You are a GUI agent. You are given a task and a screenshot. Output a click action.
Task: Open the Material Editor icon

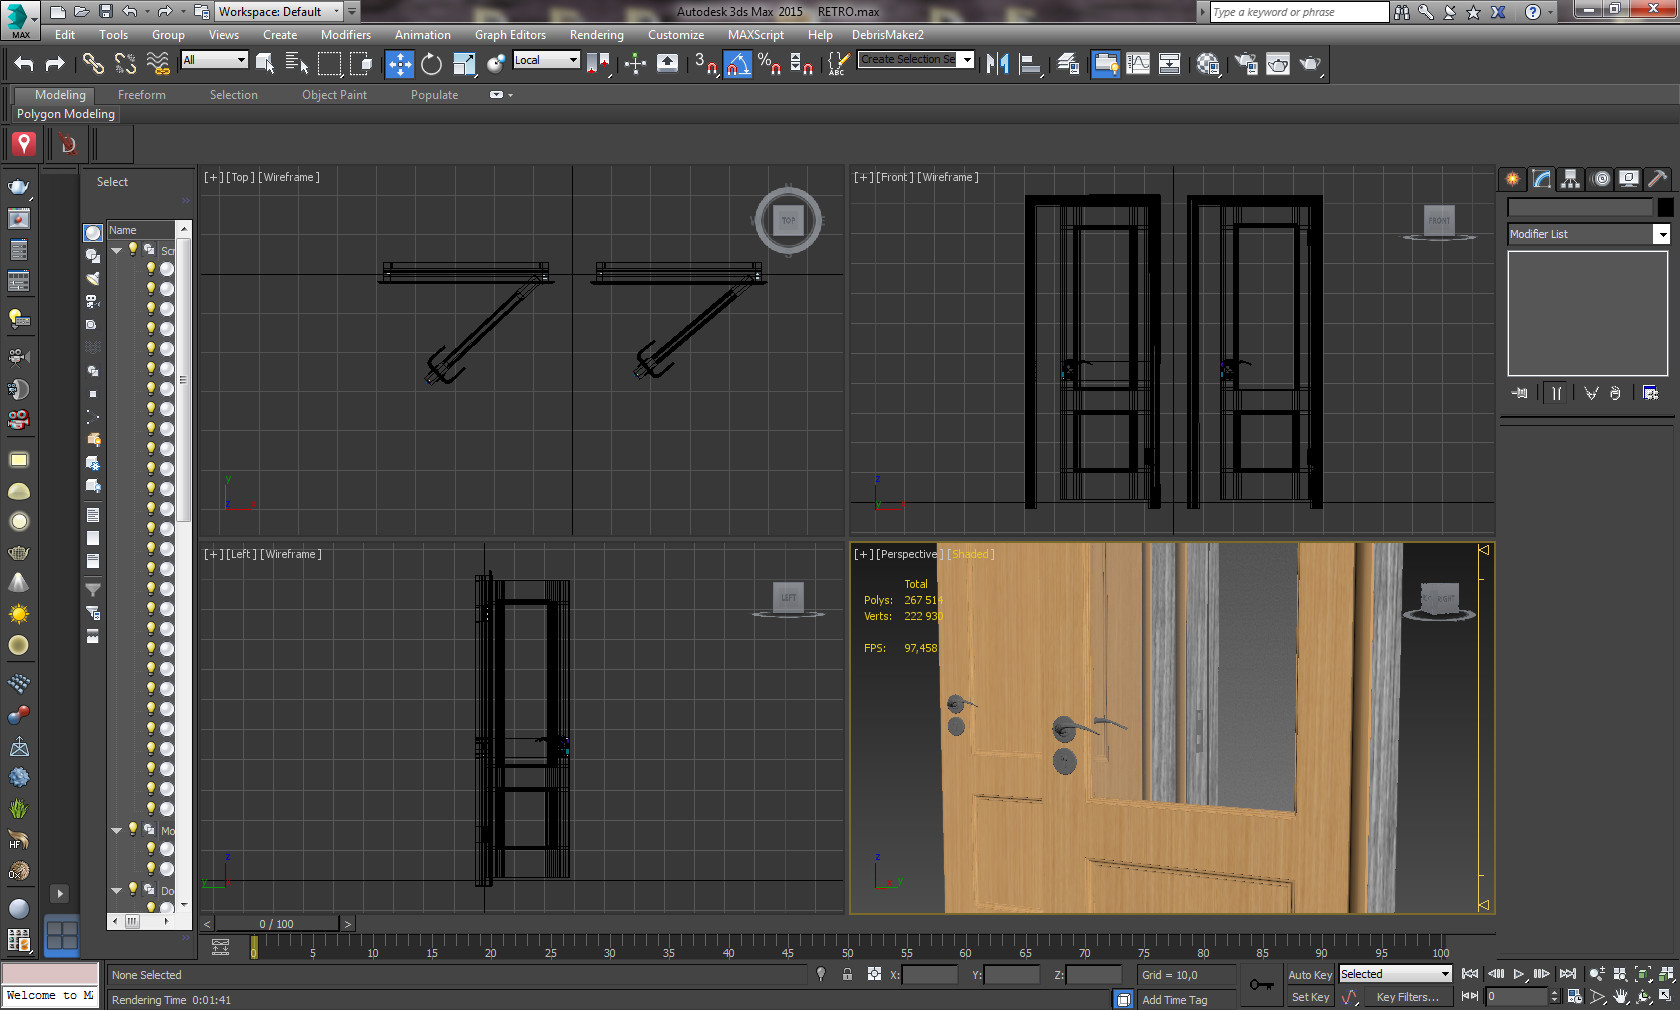(x=1208, y=64)
